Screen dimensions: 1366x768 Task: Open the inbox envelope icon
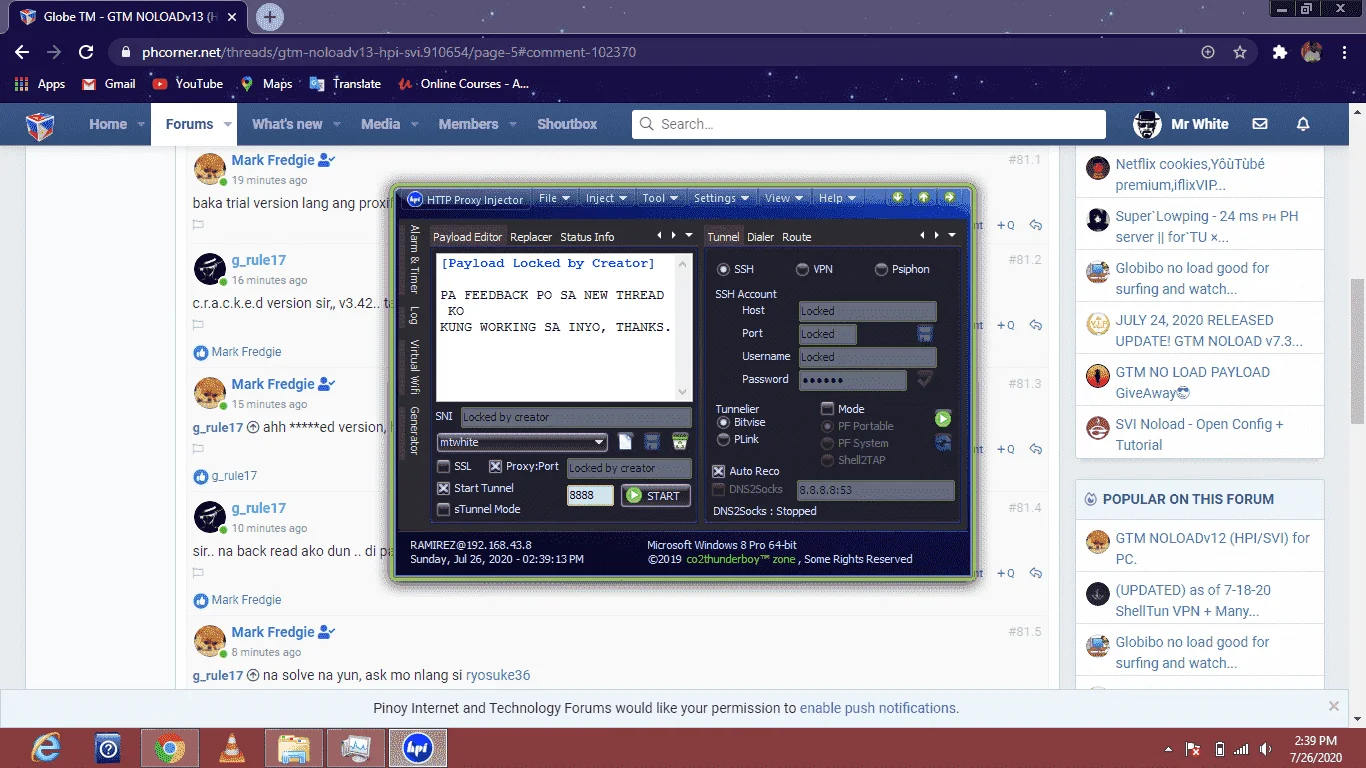[1260, 124]
